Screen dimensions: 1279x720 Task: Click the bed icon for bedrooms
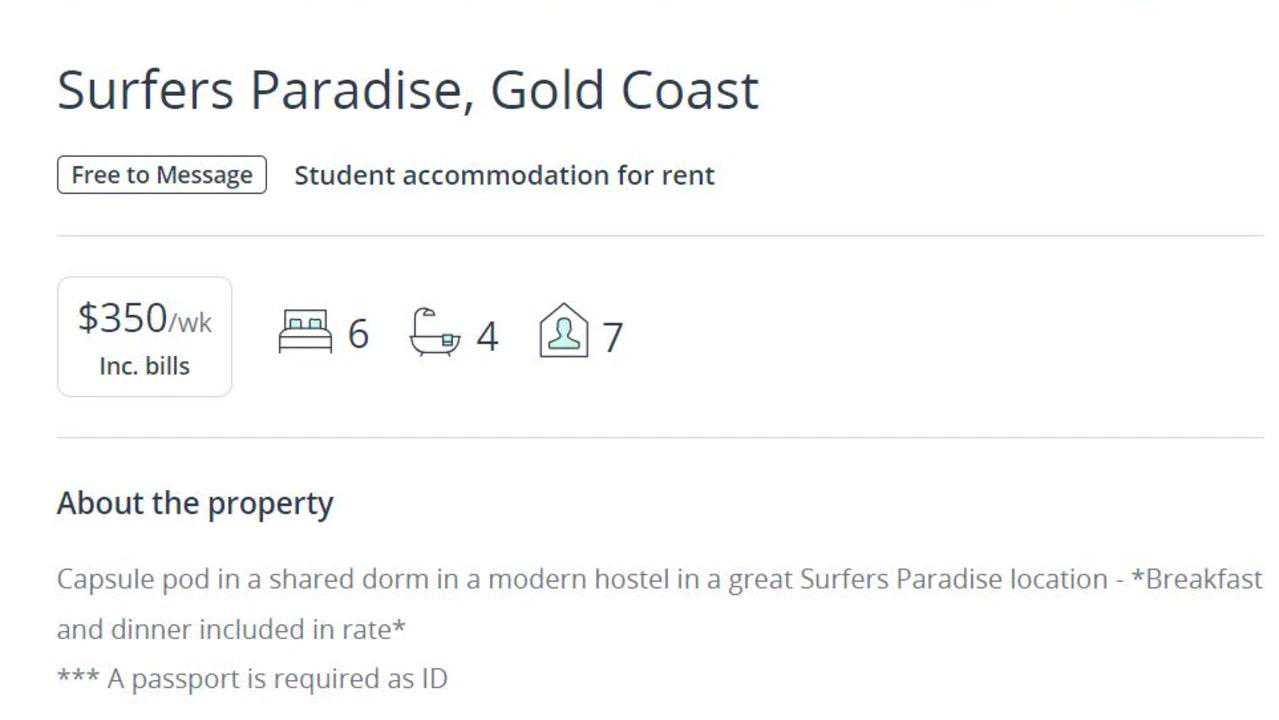[x=305, y=332]
